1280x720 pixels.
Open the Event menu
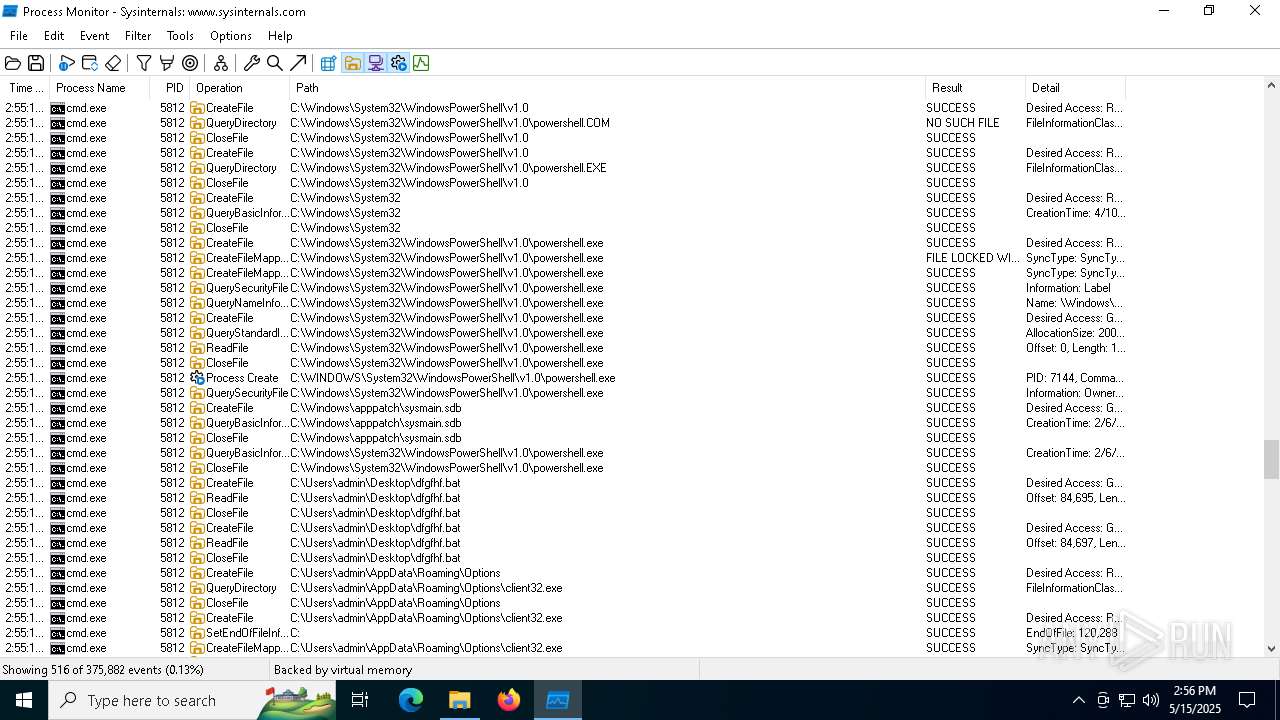pos(95,36)
